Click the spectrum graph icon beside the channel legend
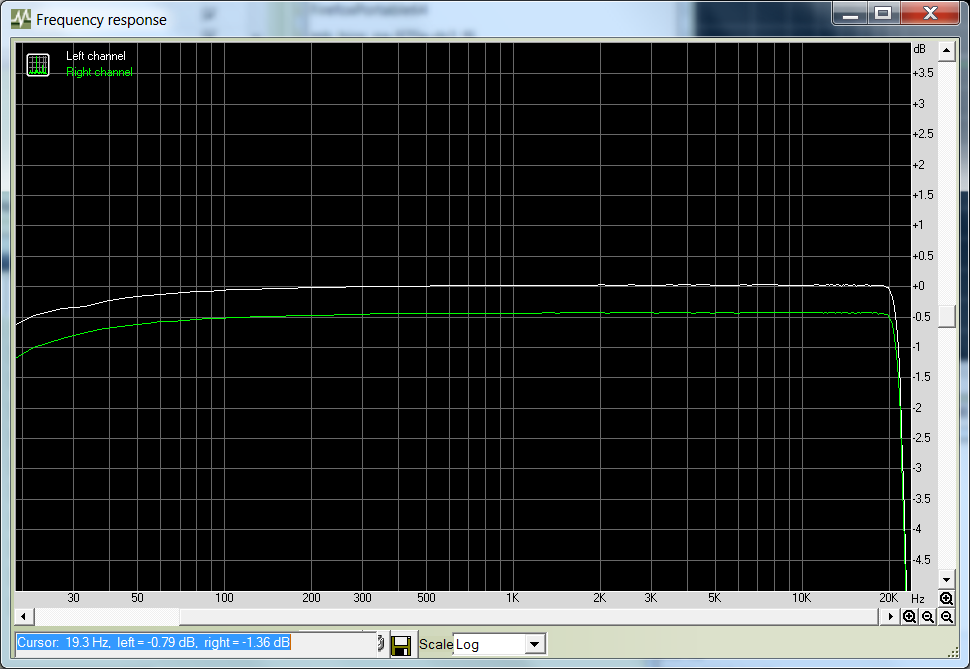 click(38, 65)
